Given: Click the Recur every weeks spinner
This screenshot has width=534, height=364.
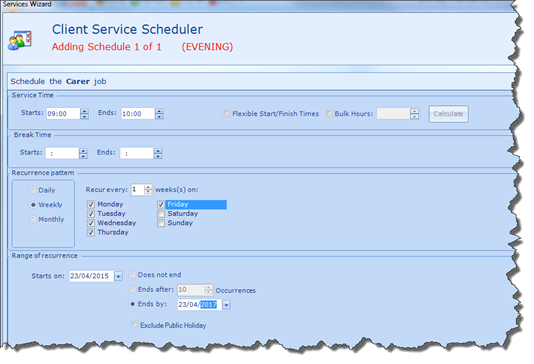Looking at the screenshot, I should (148, 190).
